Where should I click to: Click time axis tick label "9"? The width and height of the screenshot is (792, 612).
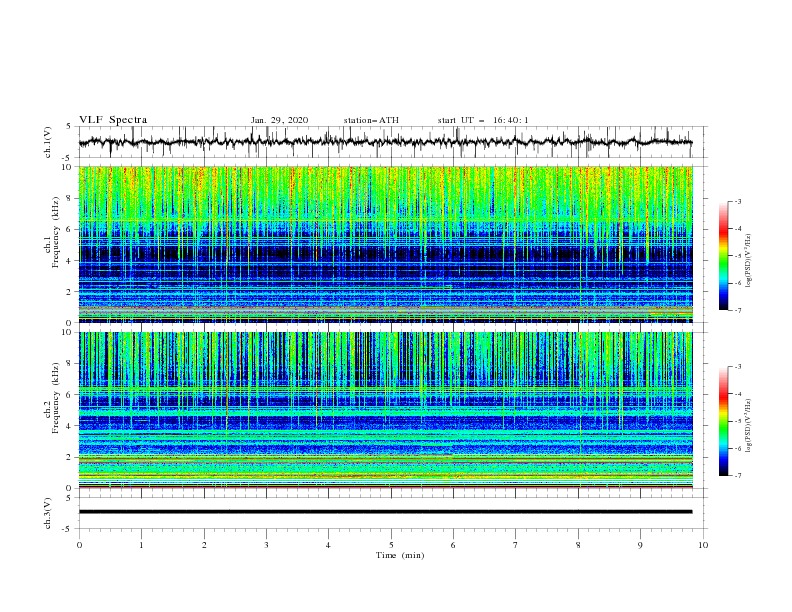[x=640, y=545]
